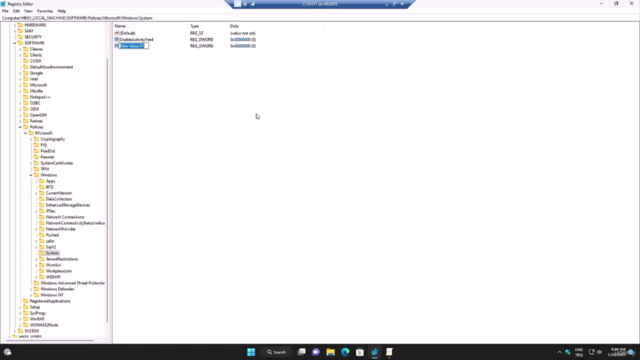Open the Help menu

pos(62,11)
